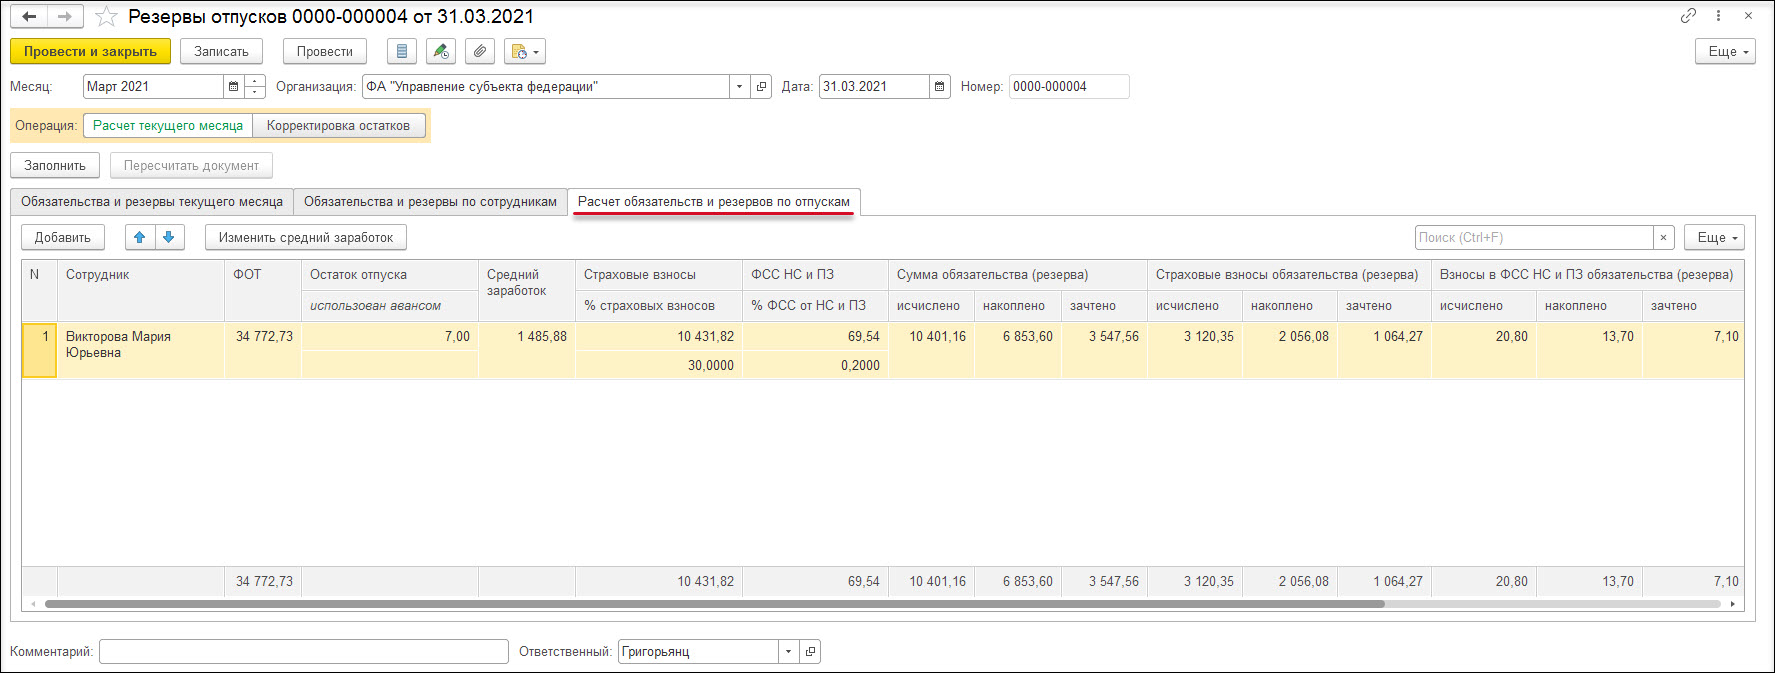This screenshot has height=673, width=1775.
Task: Select ФОТ cell 34 772,73 in row
Action: (x=263, y=350)
